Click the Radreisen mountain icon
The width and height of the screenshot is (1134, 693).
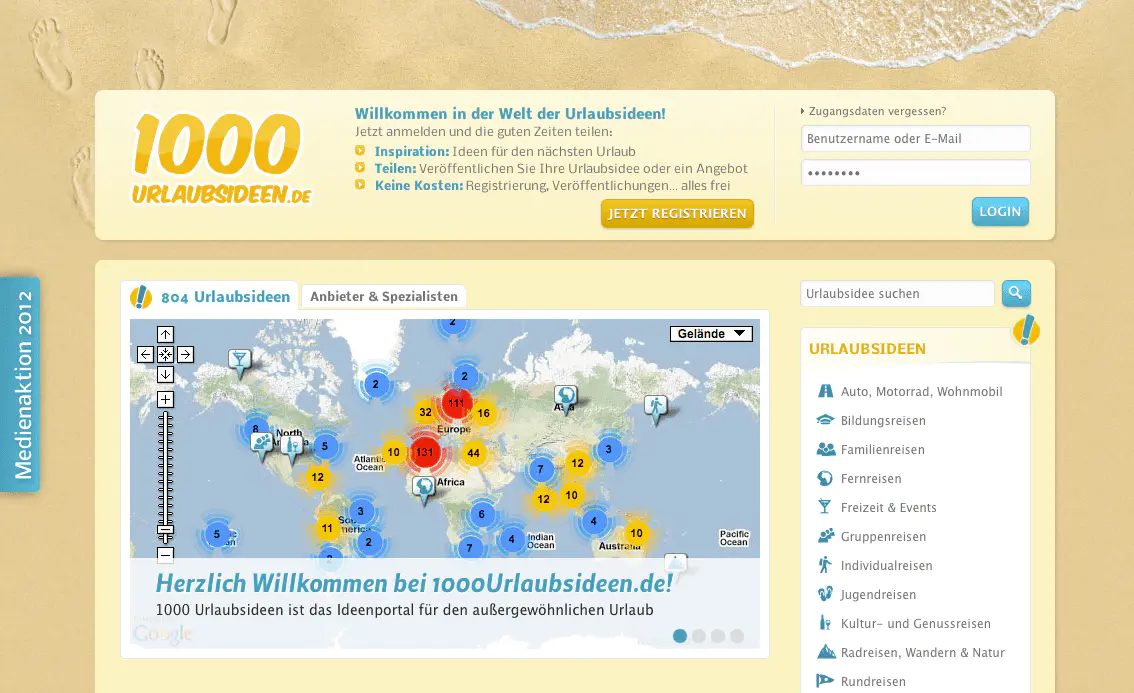click(826, 652)
